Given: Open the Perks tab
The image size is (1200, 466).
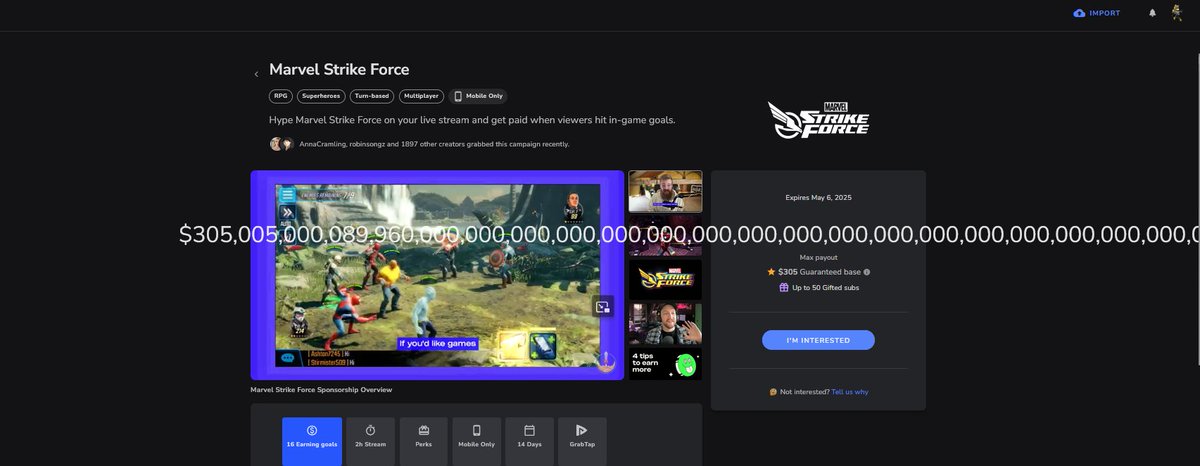Looking at the screenshot, I should coord(423,441).
